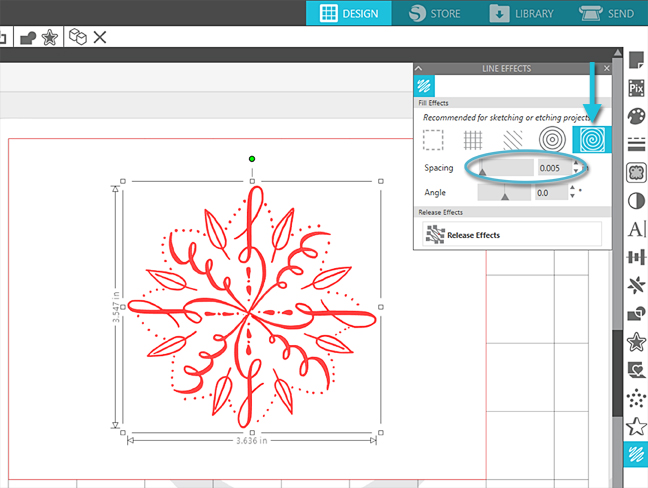
Task: Click the Spacing slider handle
Action: coord(482,172)
